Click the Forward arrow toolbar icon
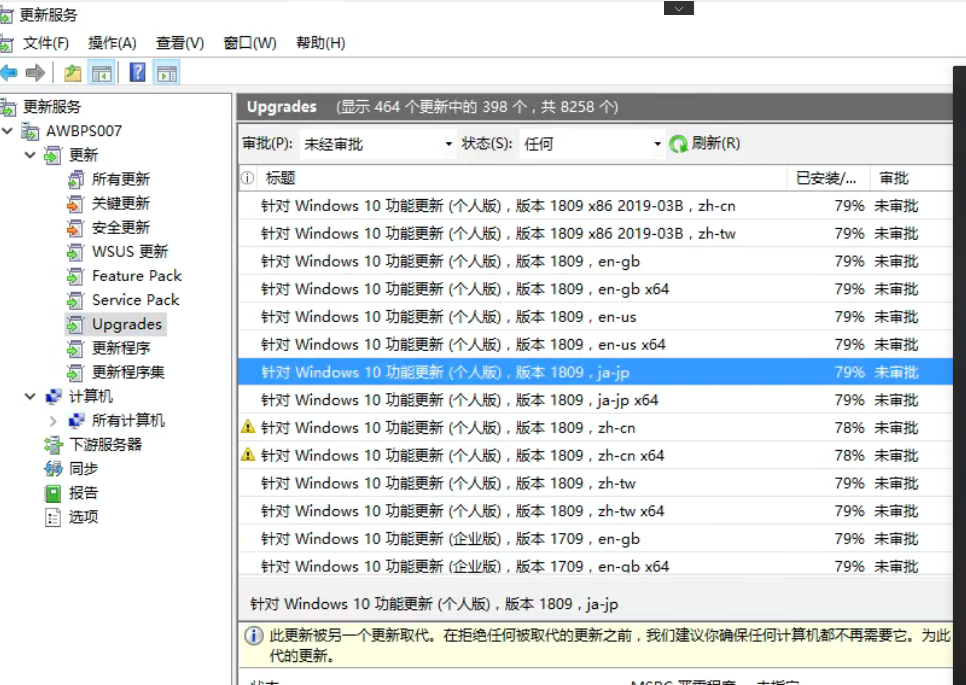This screenshot has width=966, height=685. [x=35, y=73]
